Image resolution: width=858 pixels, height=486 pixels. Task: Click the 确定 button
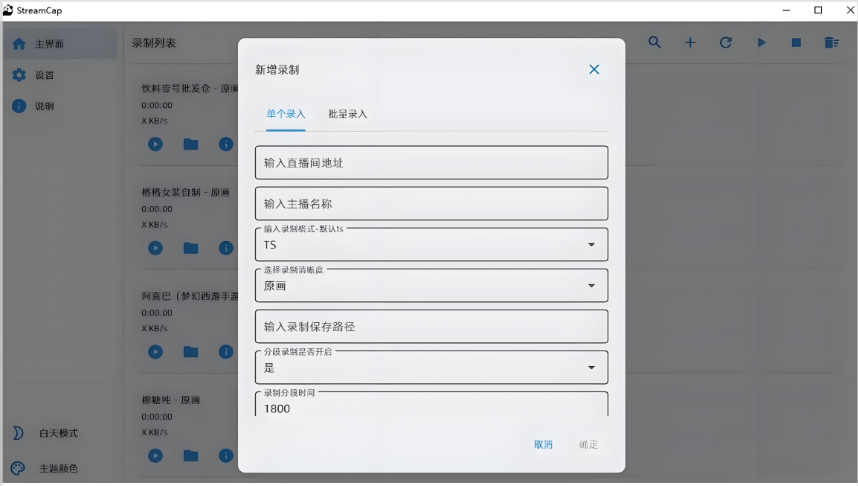[588, 444]
